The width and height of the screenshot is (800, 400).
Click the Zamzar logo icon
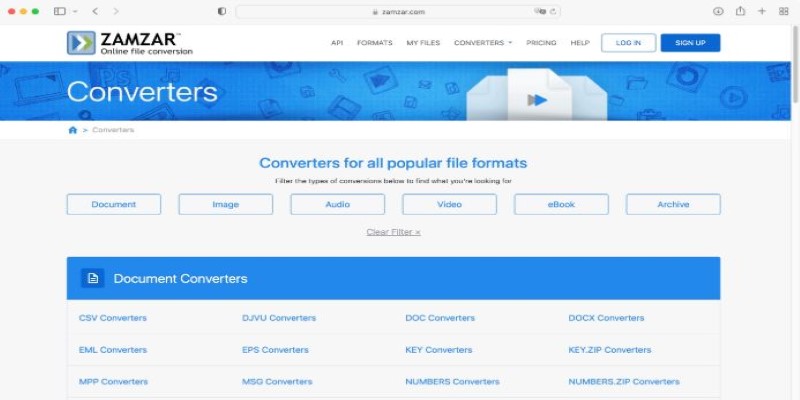coord(81,43)
